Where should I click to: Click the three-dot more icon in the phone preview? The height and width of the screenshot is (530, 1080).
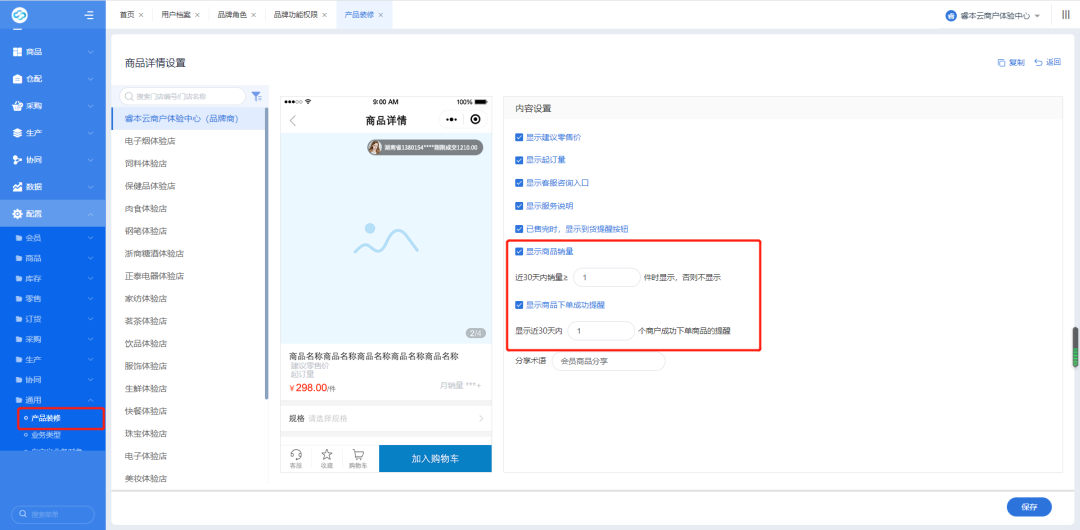pyautogui.click(x=451, y=119)
